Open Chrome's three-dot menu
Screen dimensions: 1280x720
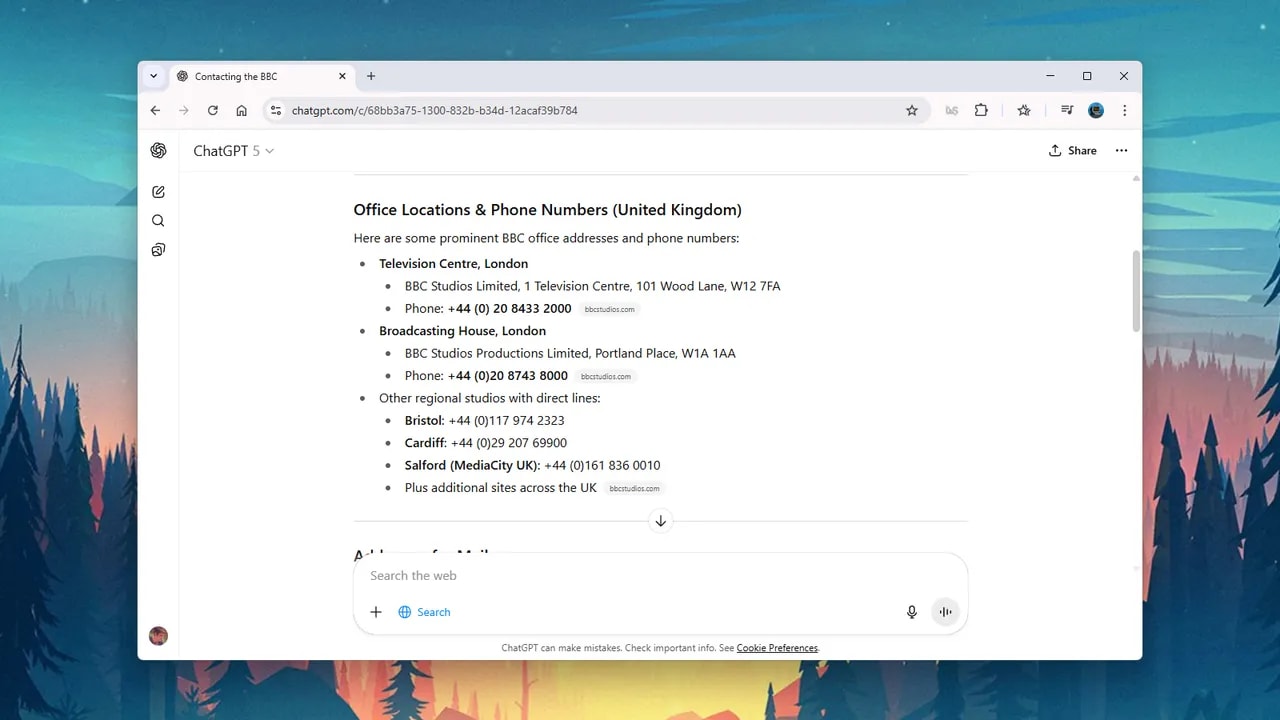(1124, 111)
